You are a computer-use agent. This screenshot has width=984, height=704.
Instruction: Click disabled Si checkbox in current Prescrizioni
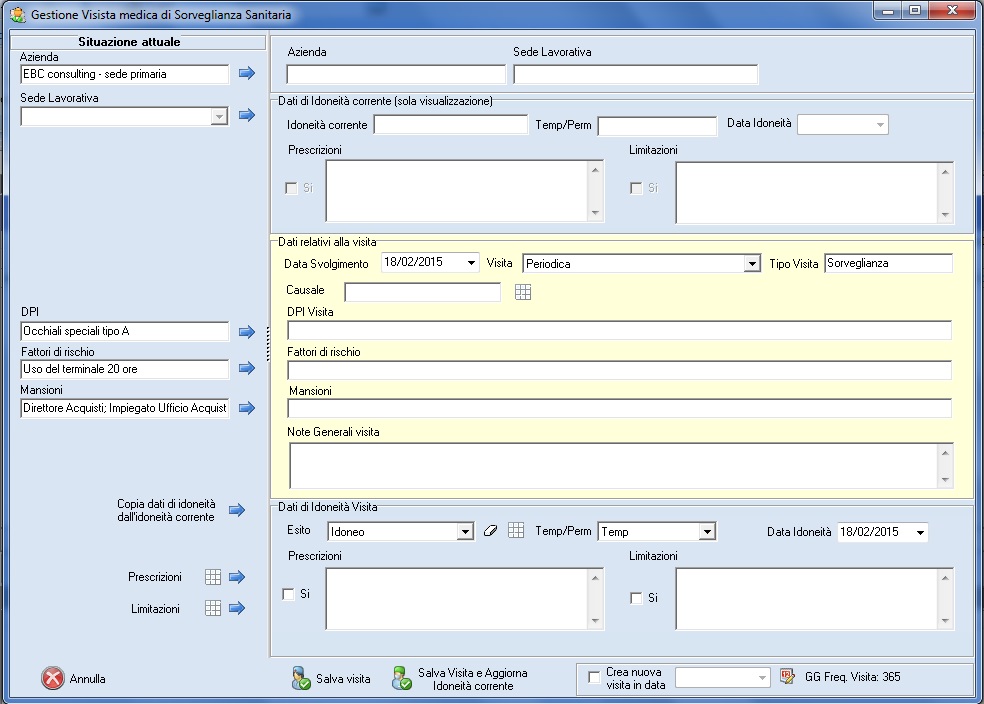click(291, 188)
